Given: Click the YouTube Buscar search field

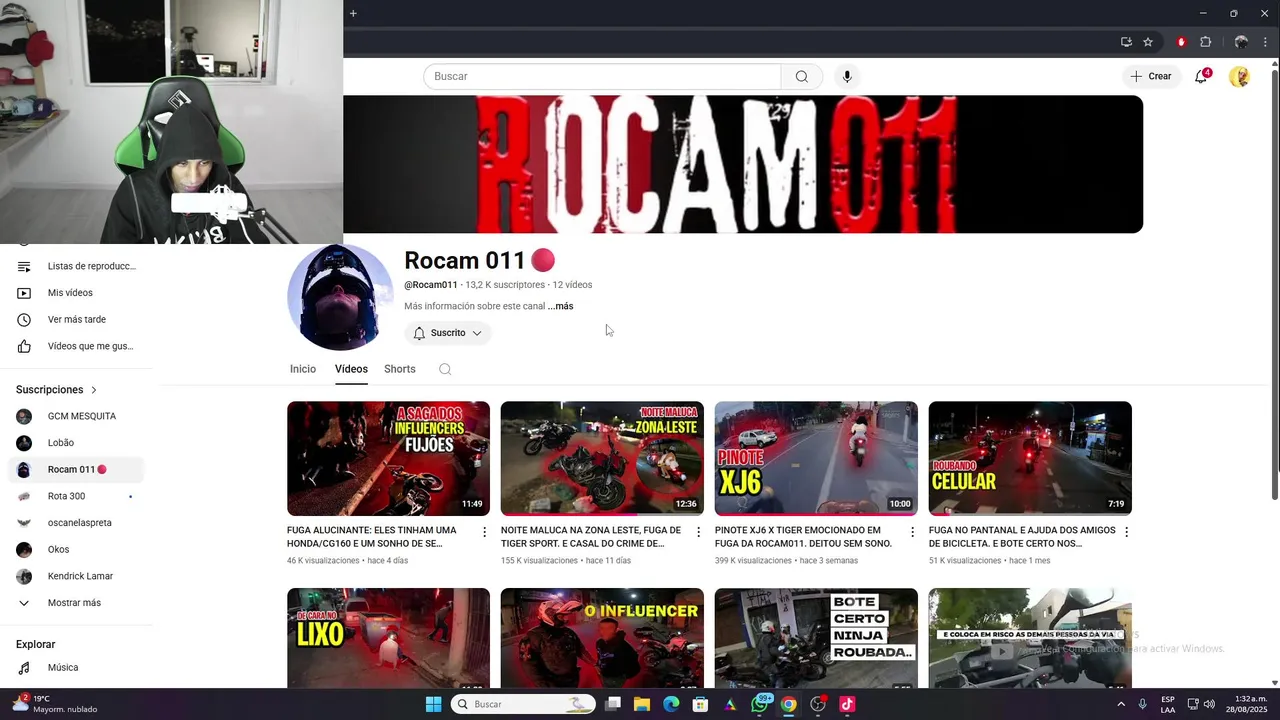Looking at the screenshot, I should tap(602, 77).
